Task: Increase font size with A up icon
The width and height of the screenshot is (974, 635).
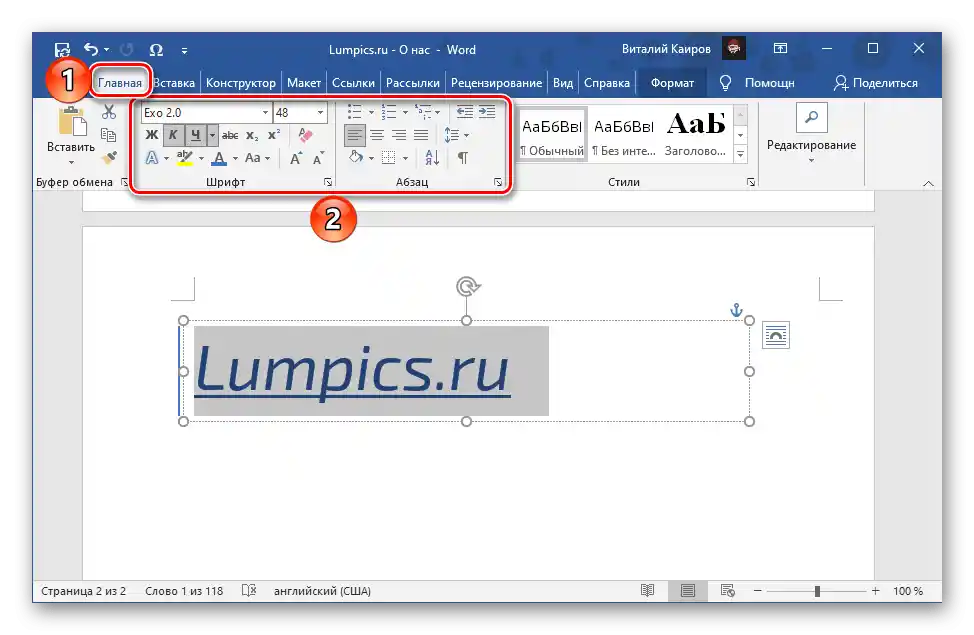Action: coord(296,158)
